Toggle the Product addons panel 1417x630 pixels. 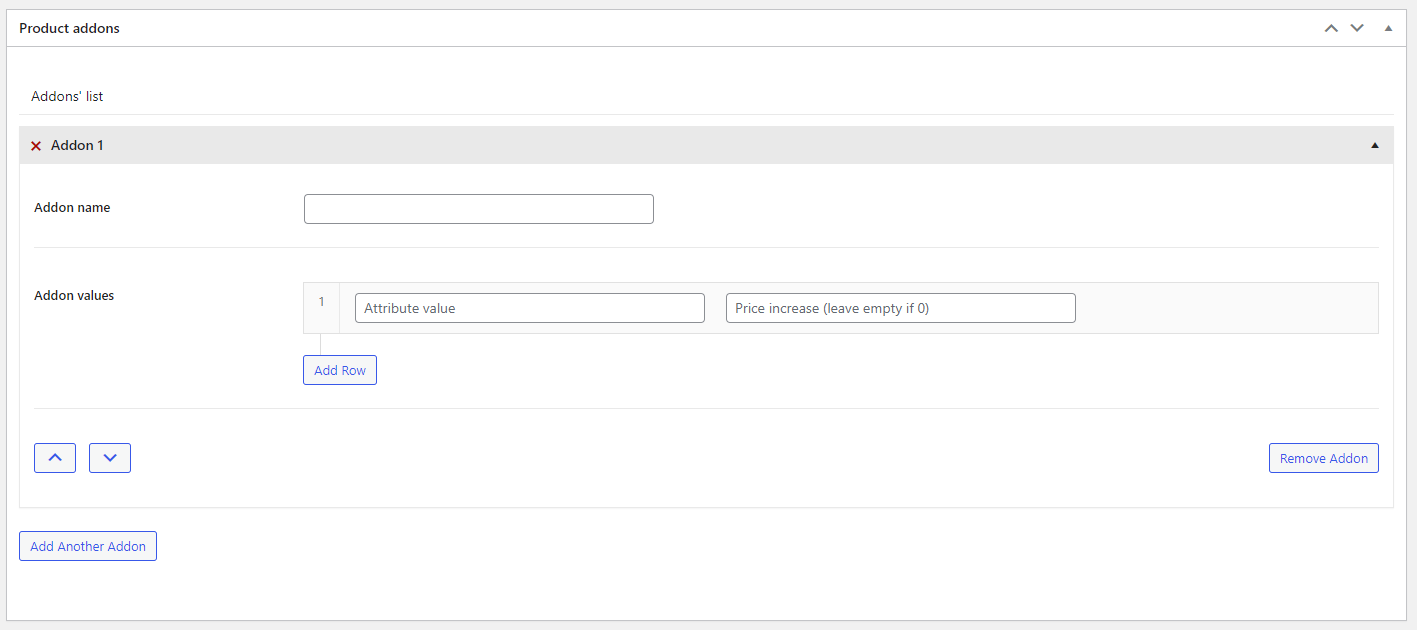click(x=1388, y=28)
